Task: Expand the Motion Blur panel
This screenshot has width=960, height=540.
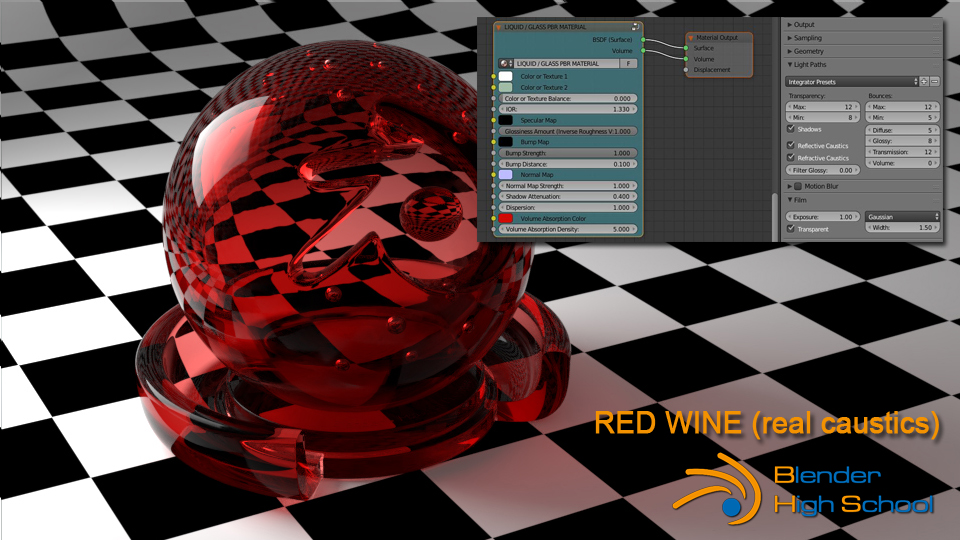Action: [x=790, y=186]
